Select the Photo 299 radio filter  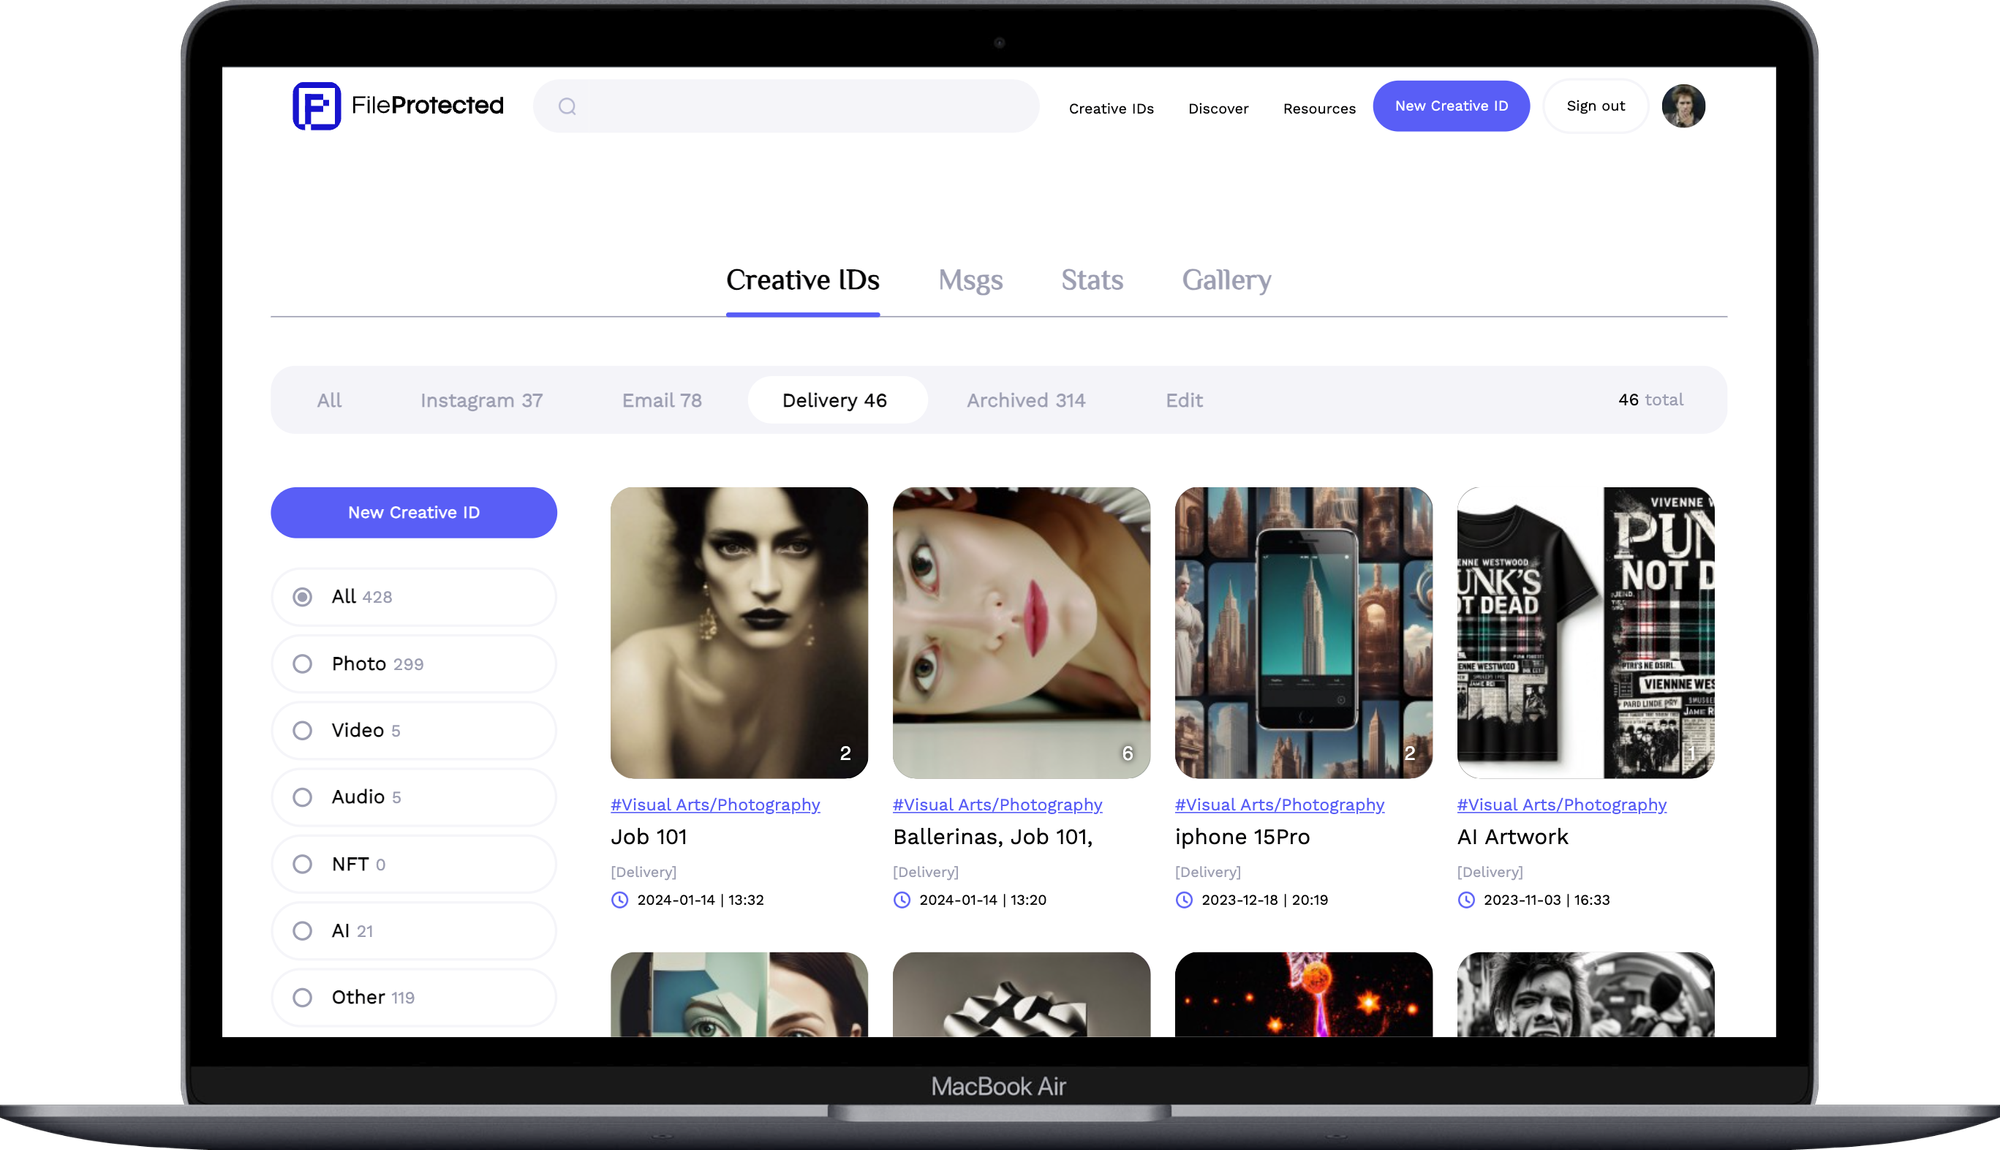tap(302, 664)
